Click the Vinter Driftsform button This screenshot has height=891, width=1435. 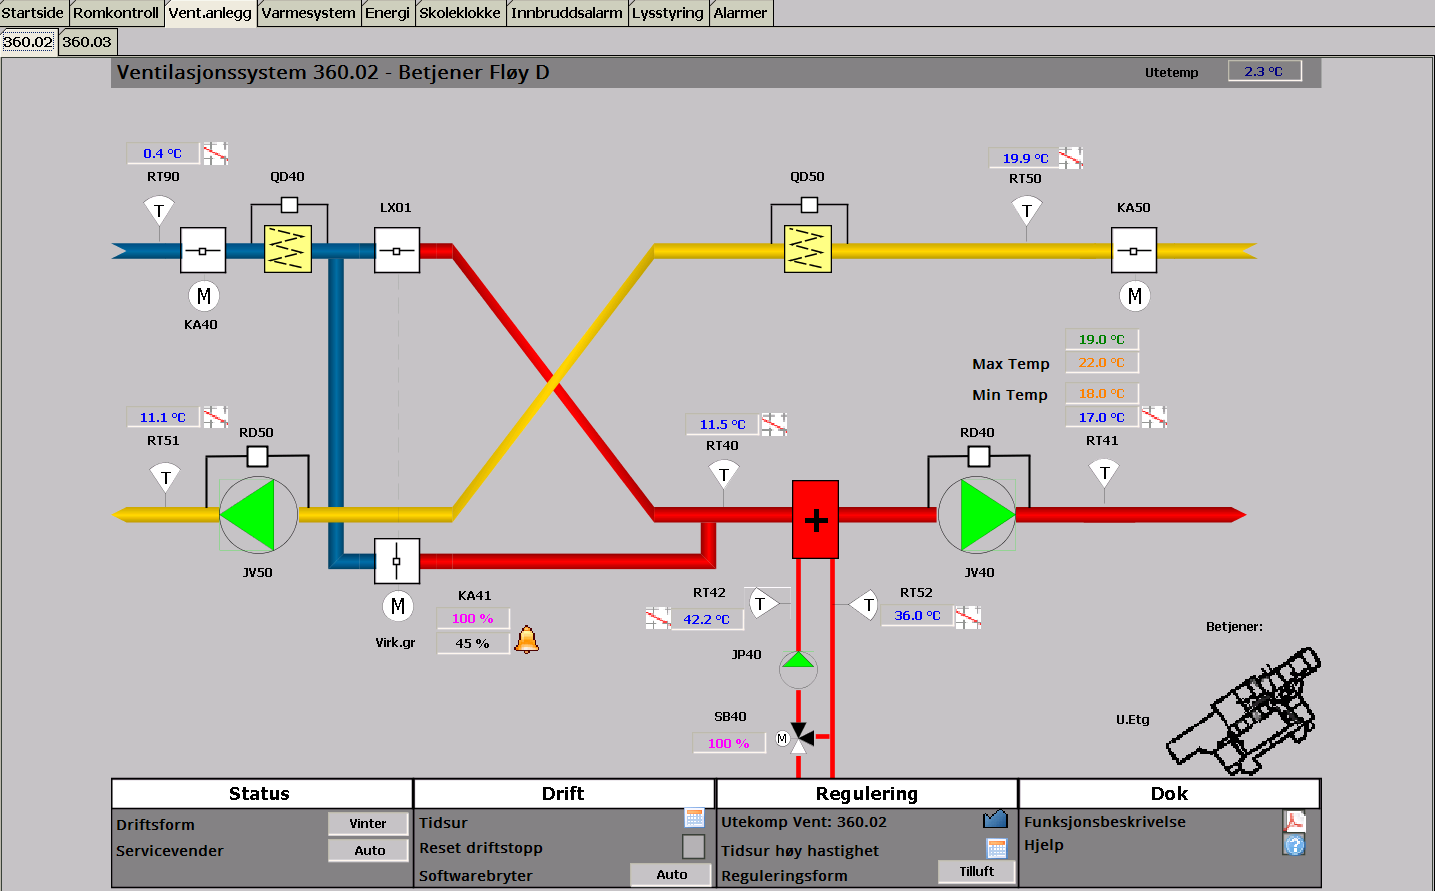click(368, 824)
